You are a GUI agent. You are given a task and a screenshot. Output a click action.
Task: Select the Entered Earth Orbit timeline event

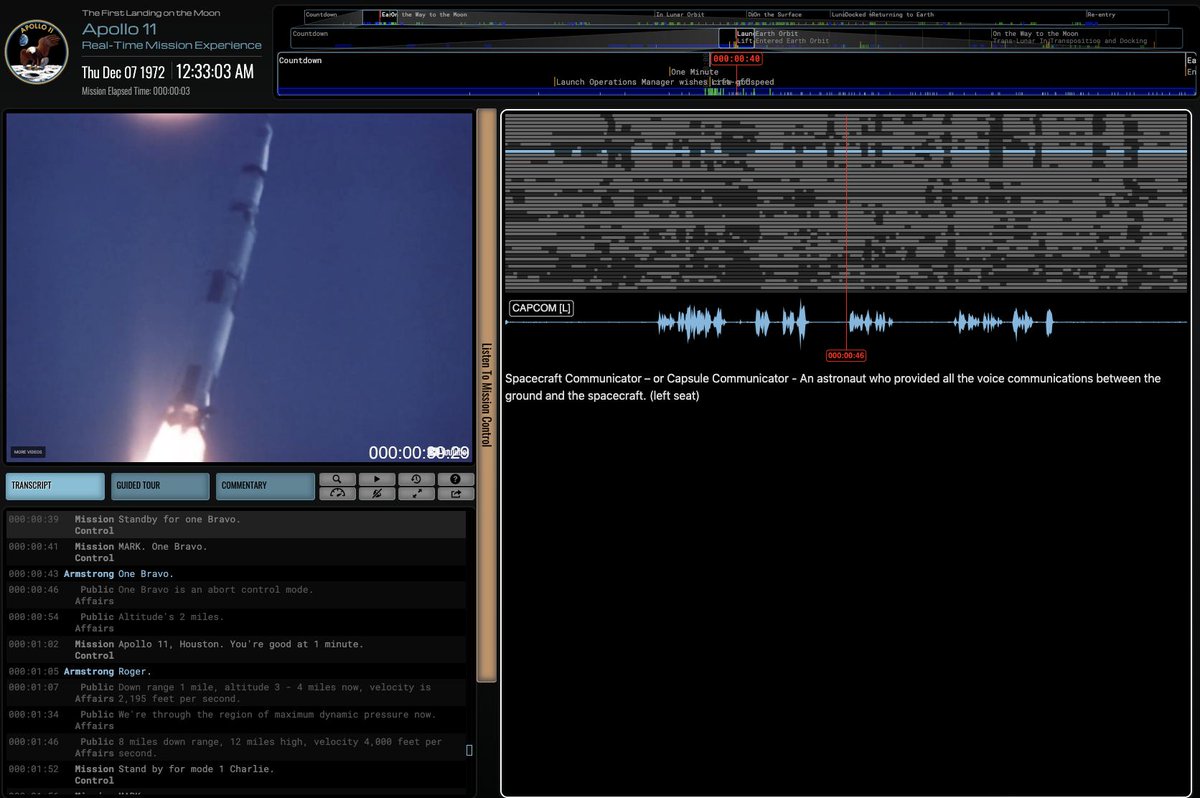pyautogui.click(x=792, y=41)
